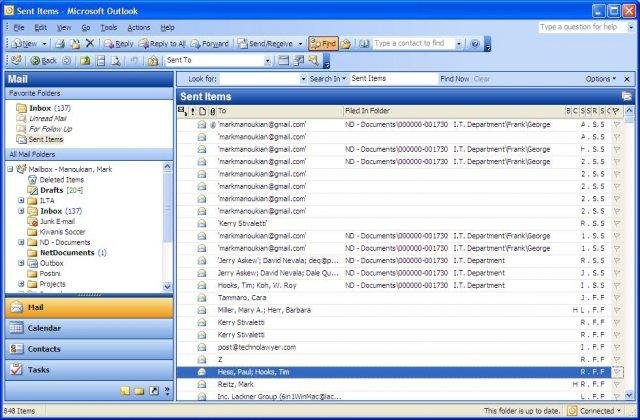Open the Tools menu
Image resolution: width=640 pixels, height=420 pixels.
[x=109, y=28]
